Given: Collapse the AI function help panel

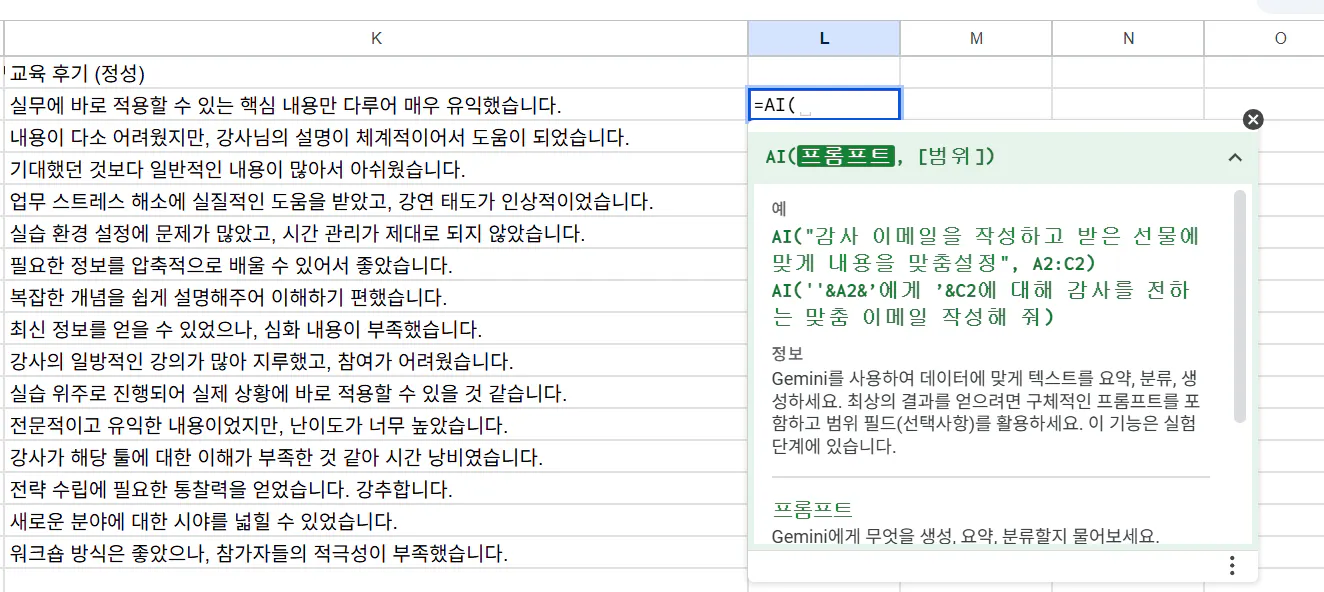Looking at the screenshot, I should (1235, 157).
